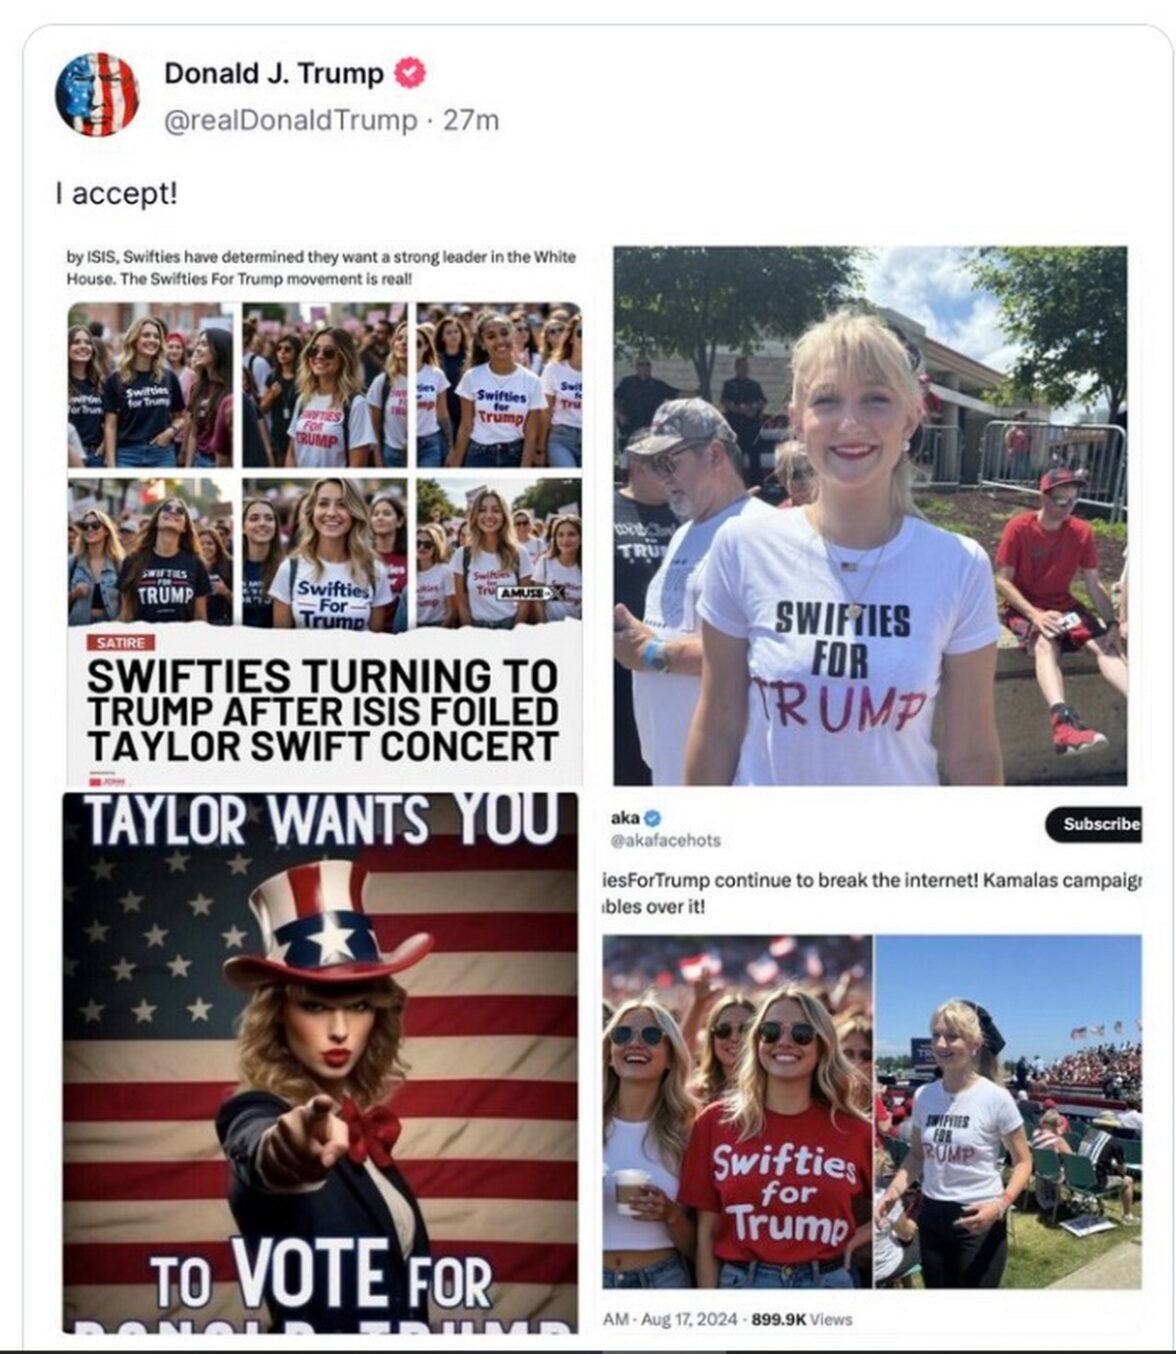Click the red SATIRE label

120,642
